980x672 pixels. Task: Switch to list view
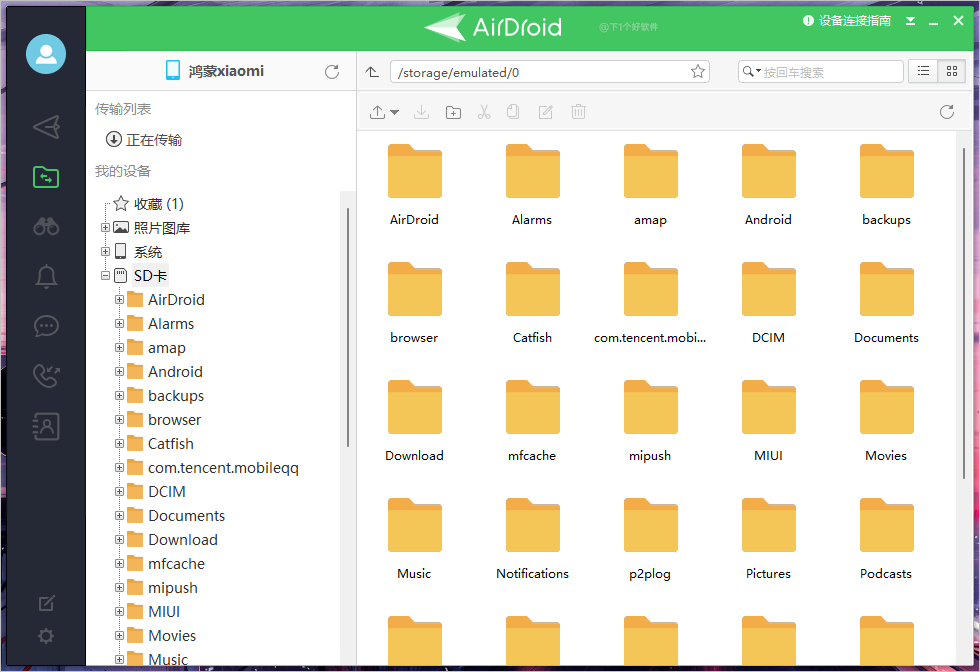pos(923,71)
